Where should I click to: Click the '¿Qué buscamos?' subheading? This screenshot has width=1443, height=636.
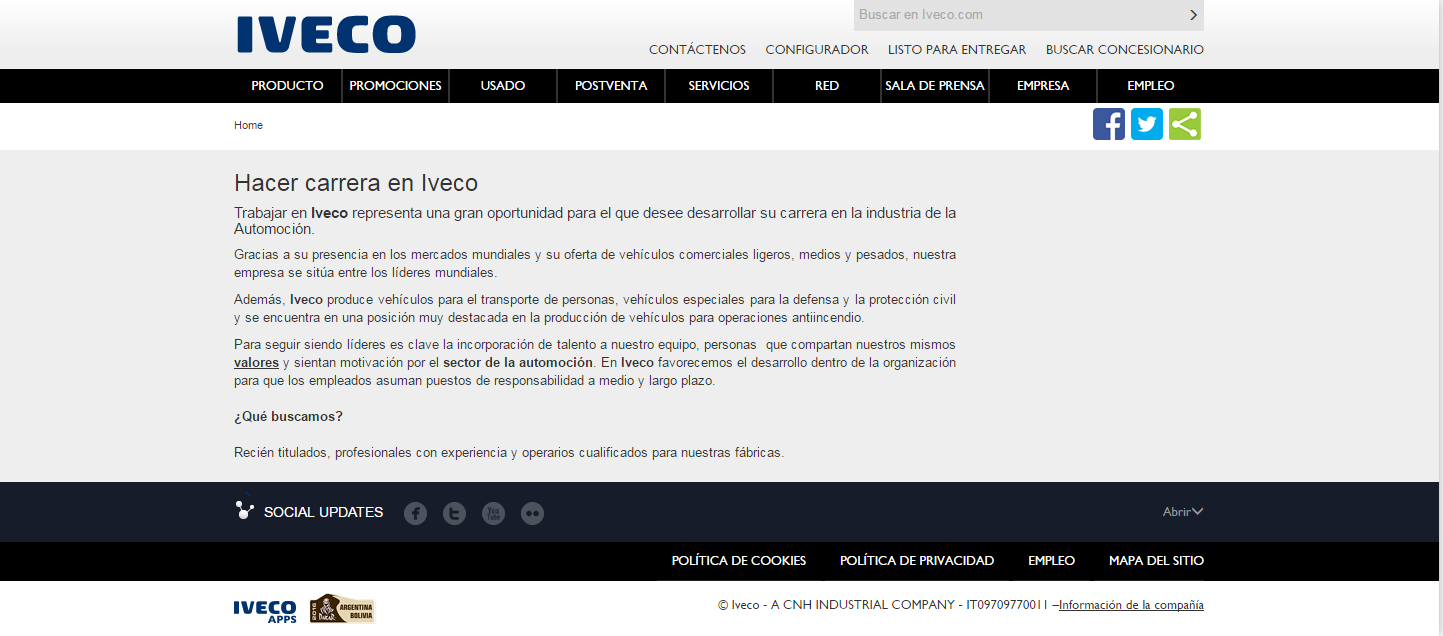(288, 416)
